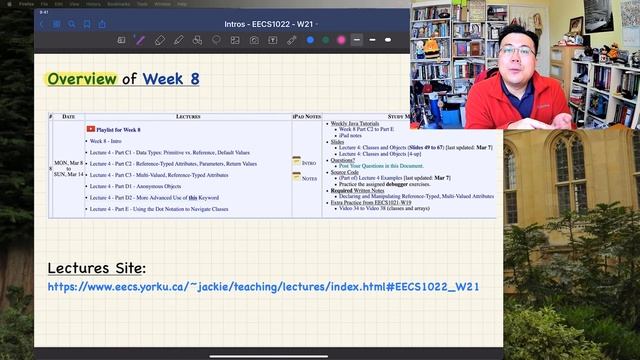This screenshot has width=640, height=360.
Task: Open the Apple menu
Action: pyautogui.click(x=9, y=4)
